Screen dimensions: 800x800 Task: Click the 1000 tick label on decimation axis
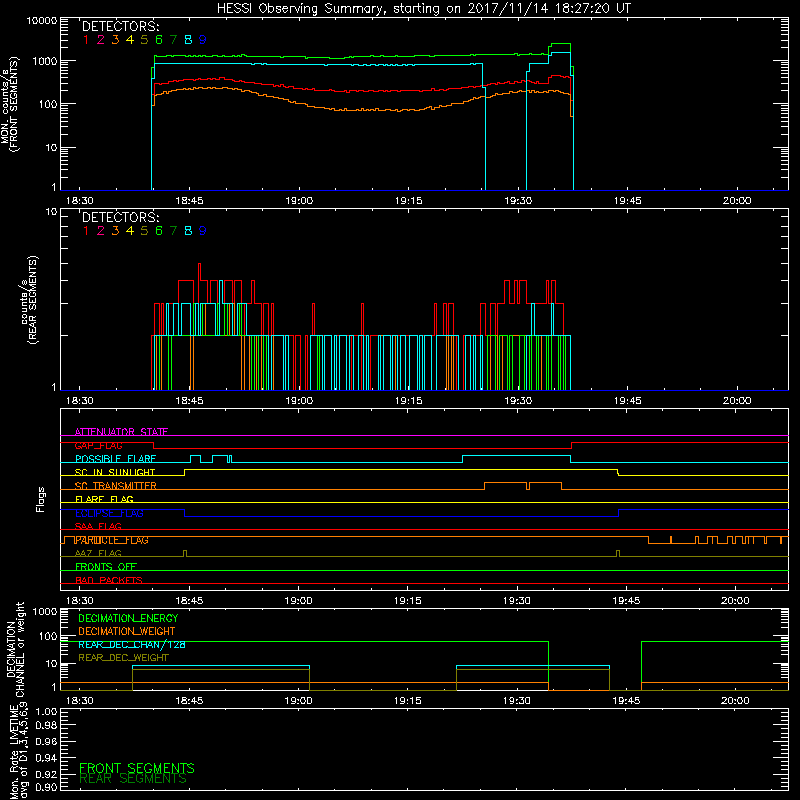tap(45, 612)
